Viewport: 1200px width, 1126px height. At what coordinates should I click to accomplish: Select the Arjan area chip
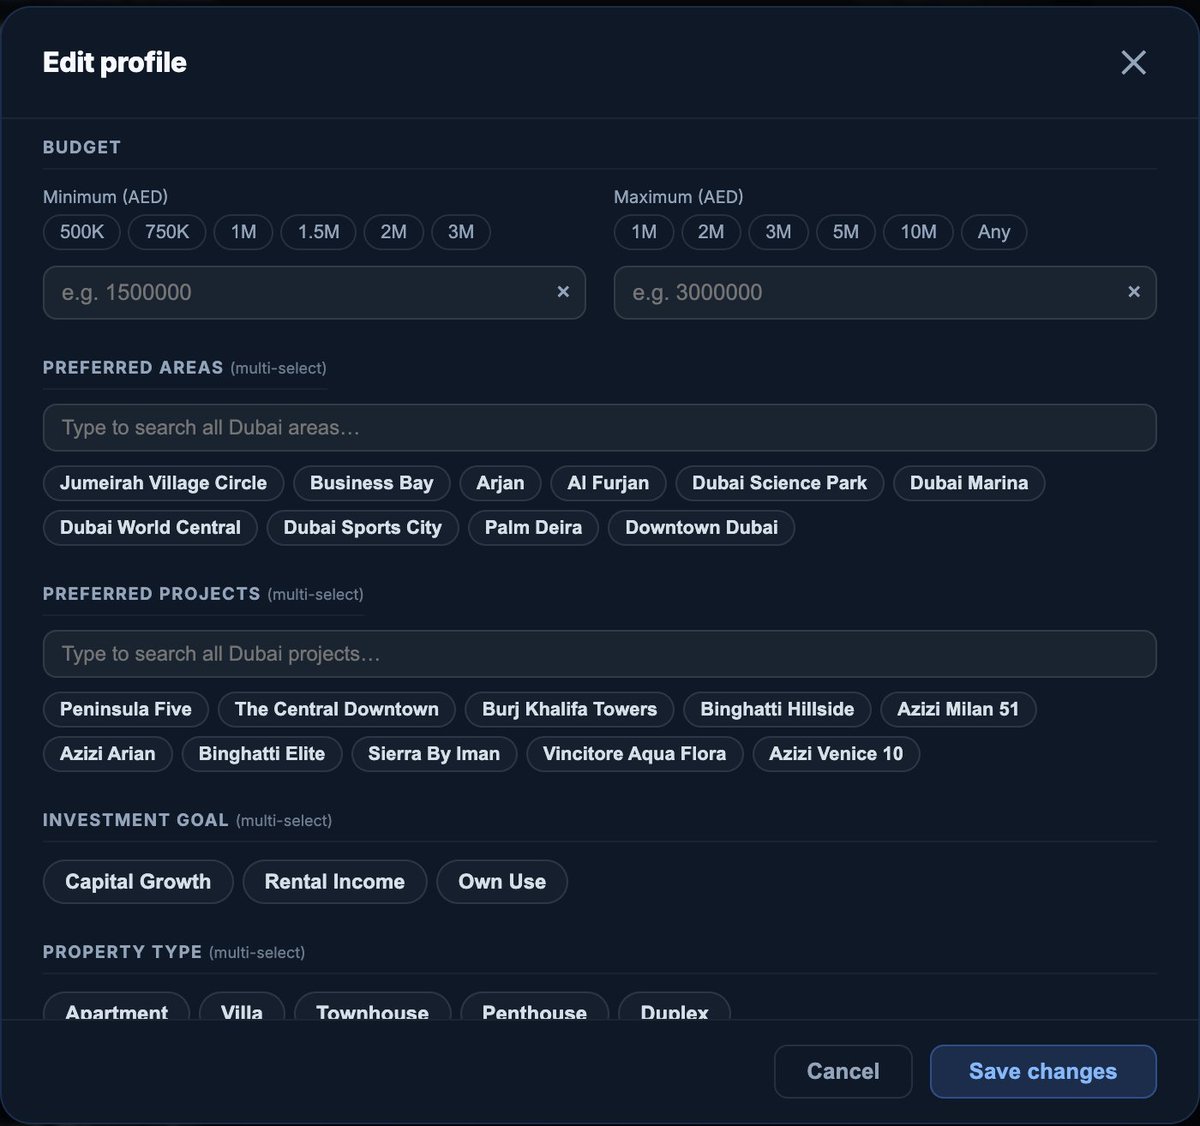tap(500, 483)
